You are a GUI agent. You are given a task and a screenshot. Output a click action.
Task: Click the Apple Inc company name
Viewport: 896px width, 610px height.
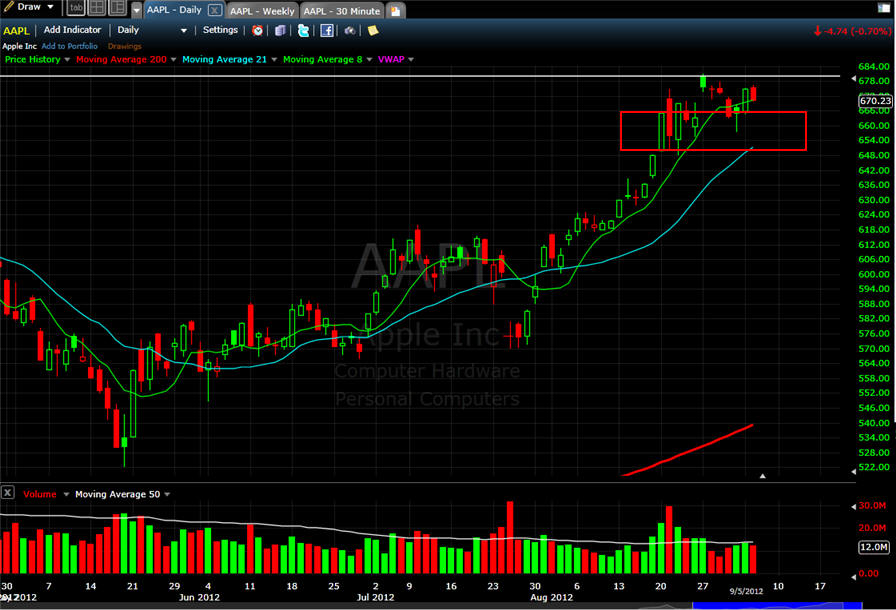(x=19, y=46)
